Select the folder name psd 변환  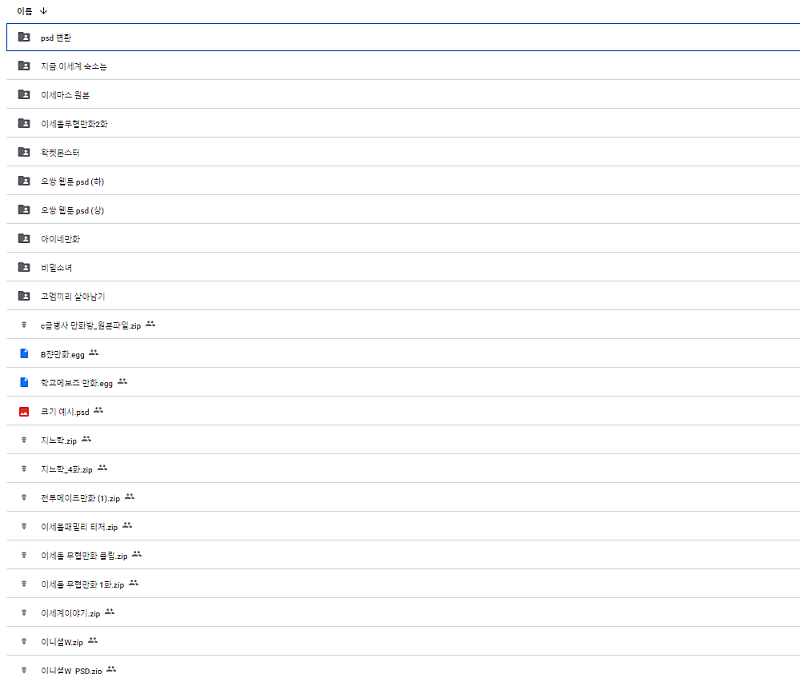56,38
